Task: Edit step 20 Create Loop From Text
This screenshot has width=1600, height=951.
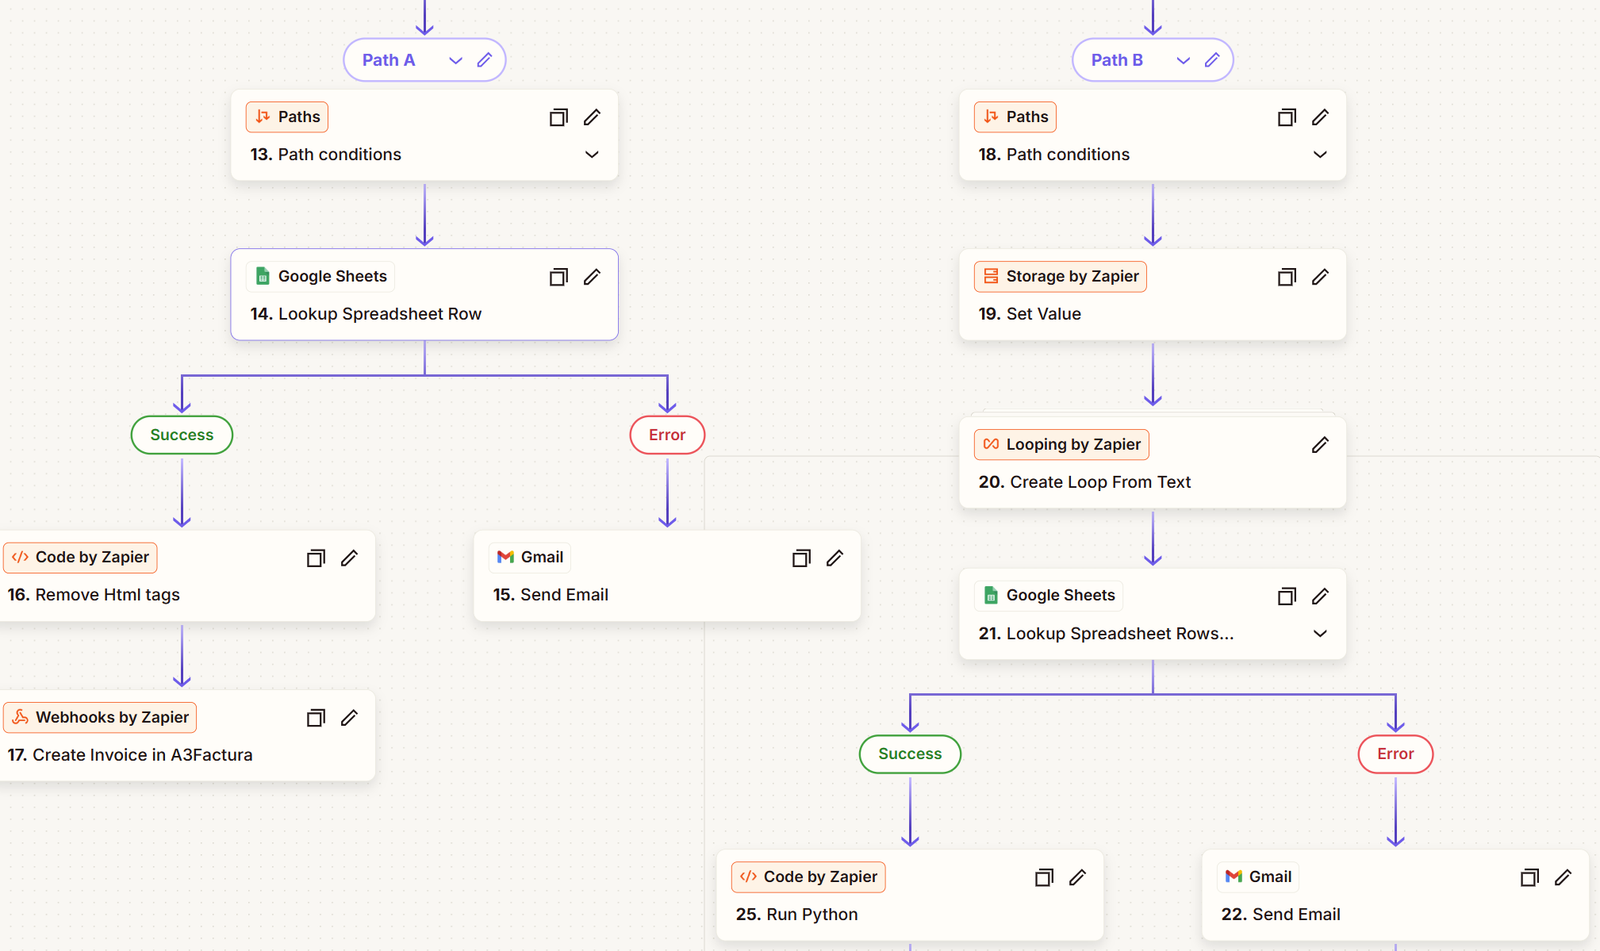Action: pyautogui.click(x=1320, y=445)
